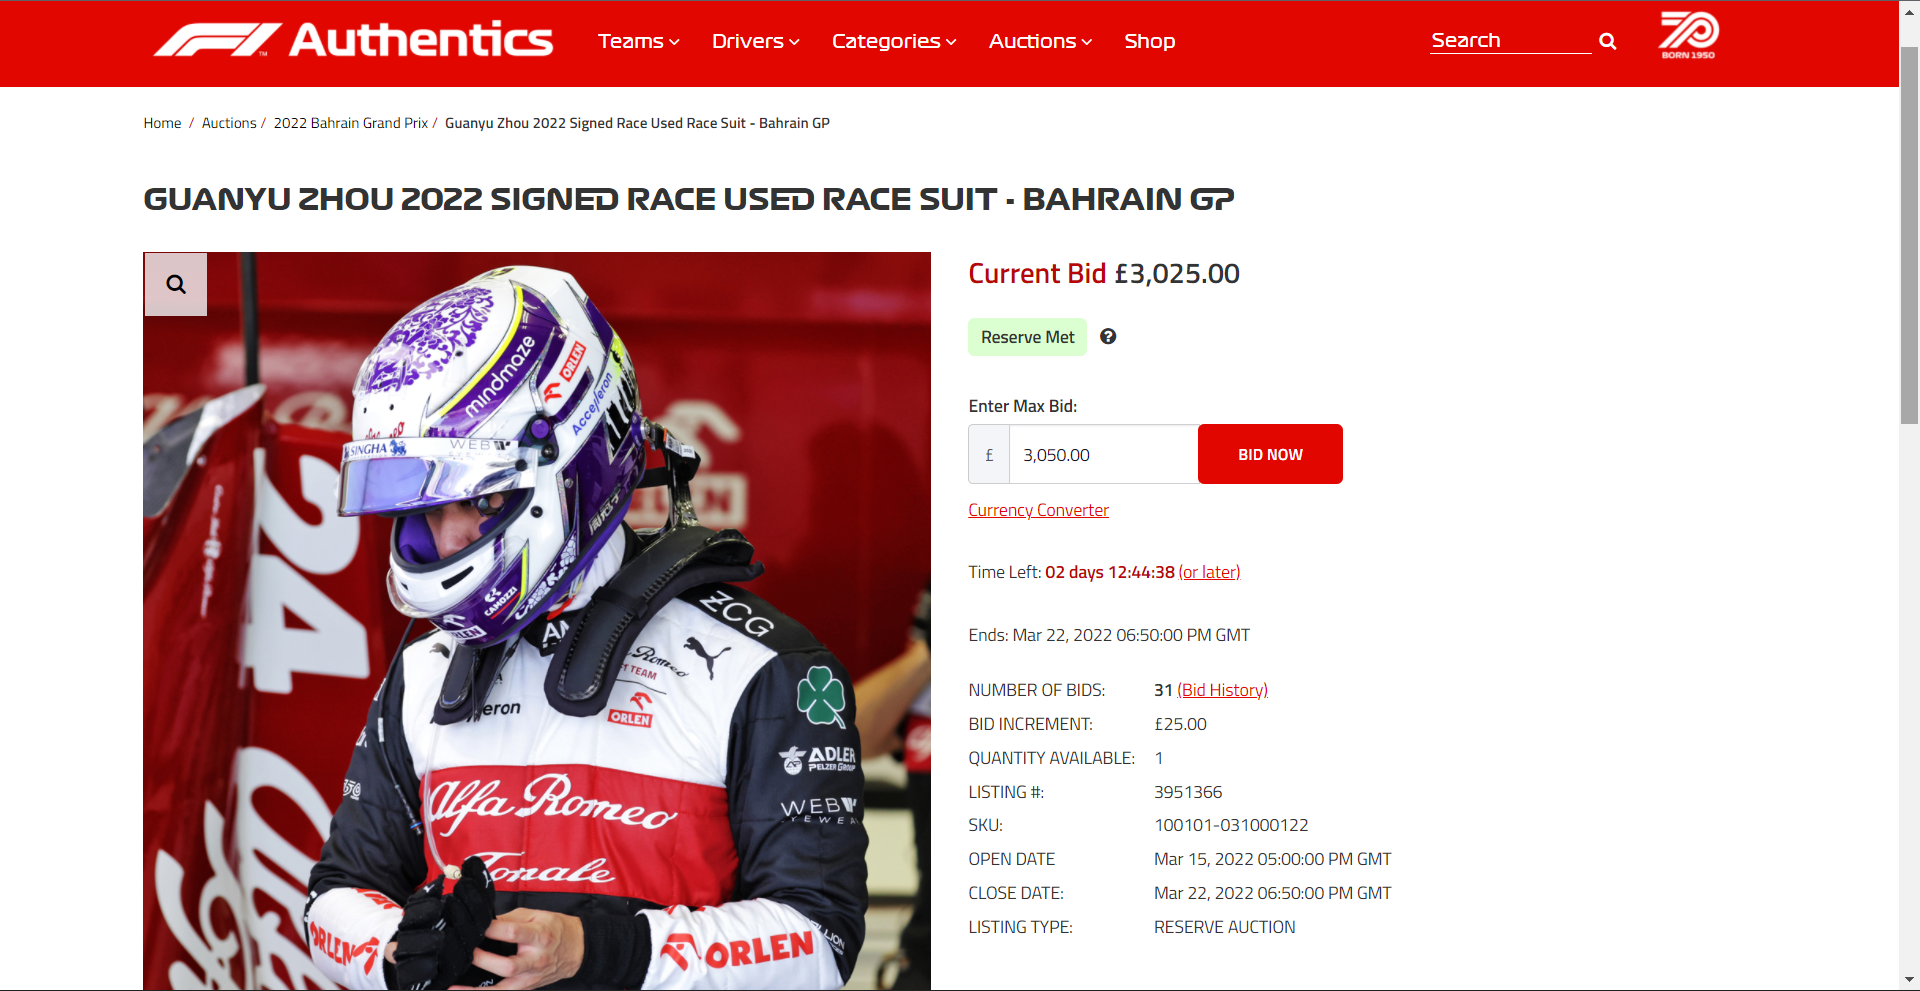Go to Home breadcrumb link

coord(162,123)
